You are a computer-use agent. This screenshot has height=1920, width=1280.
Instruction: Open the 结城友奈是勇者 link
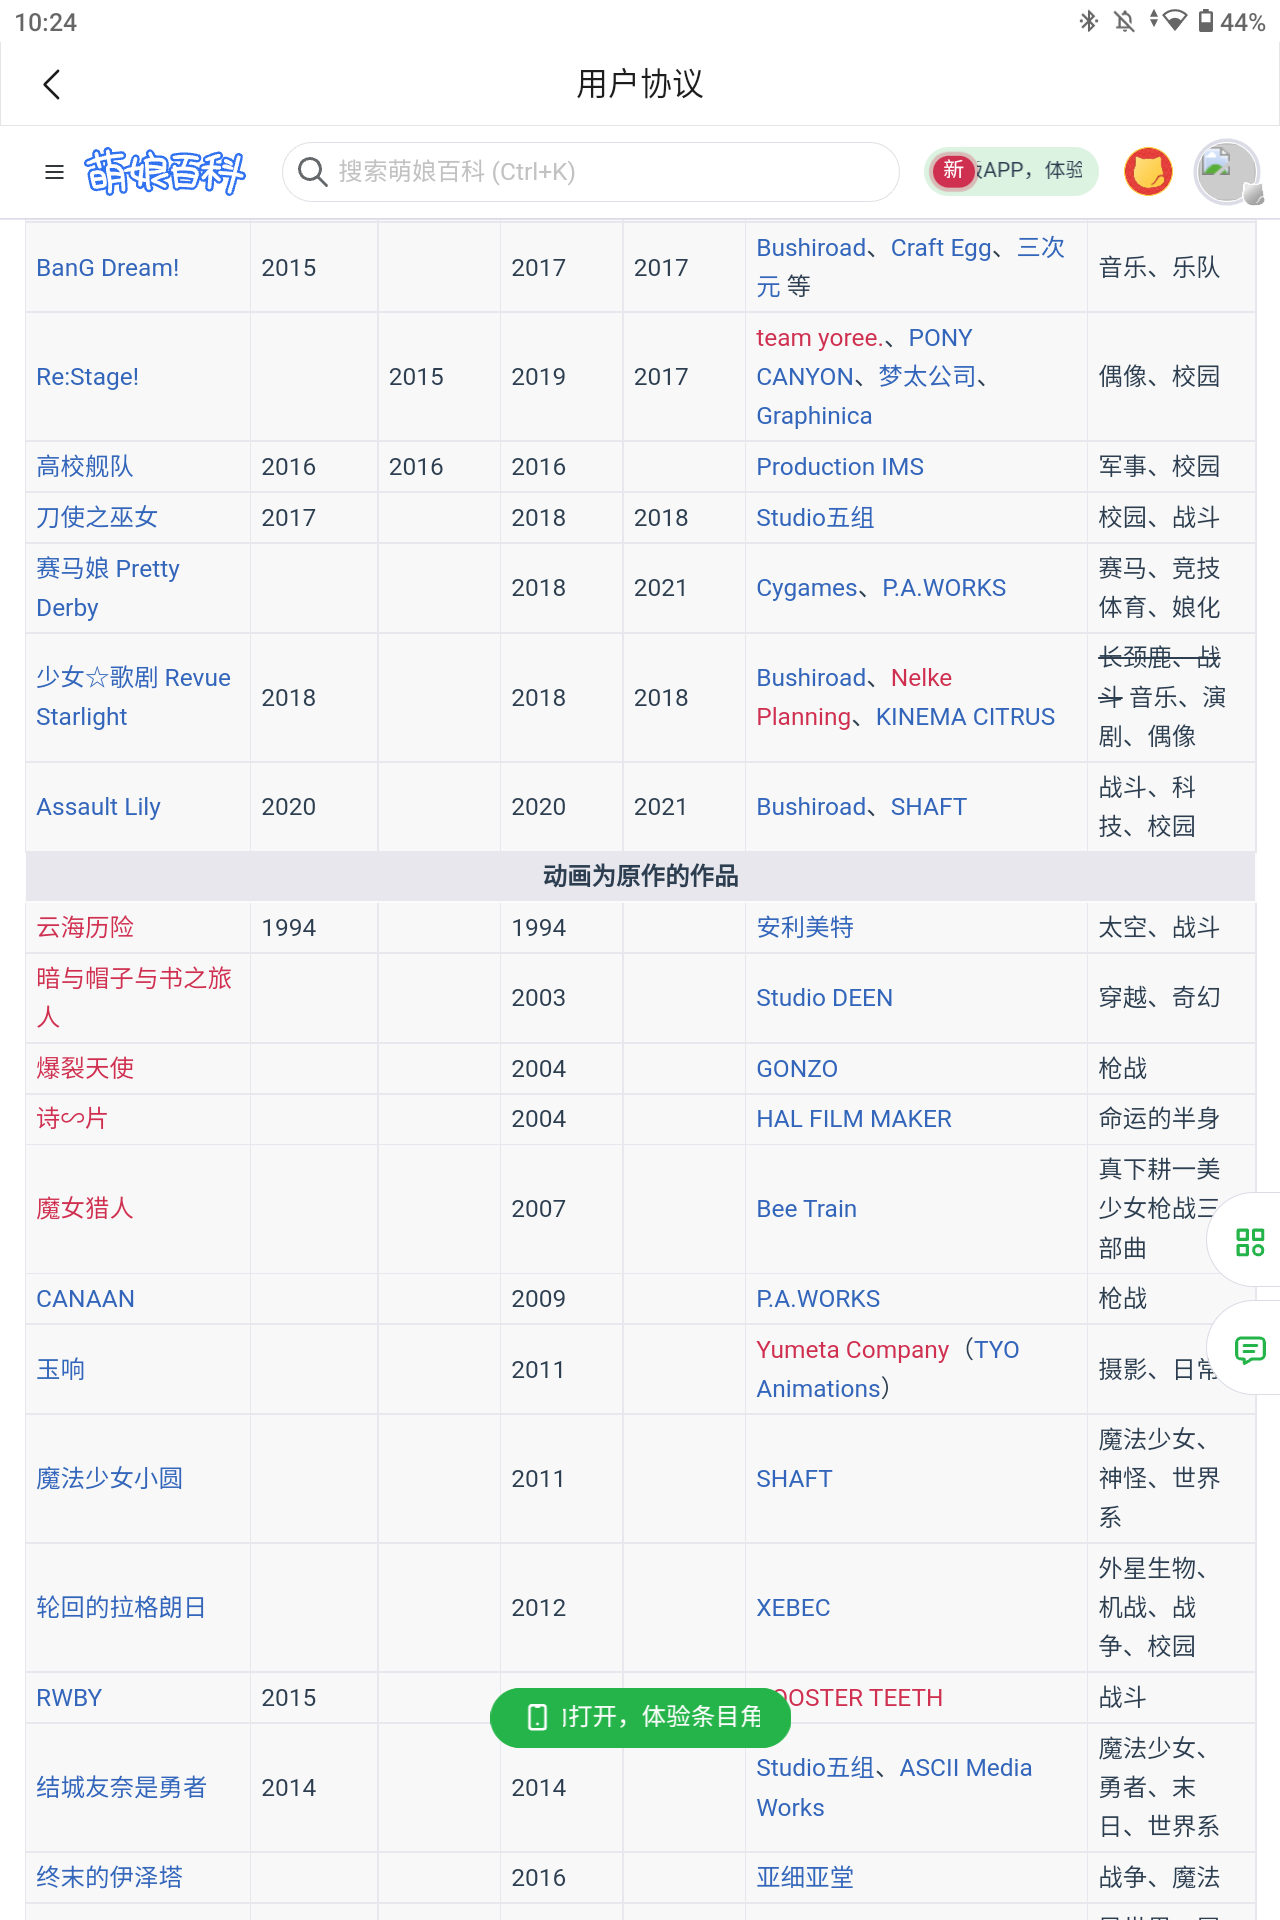[x=122, y=1788]
